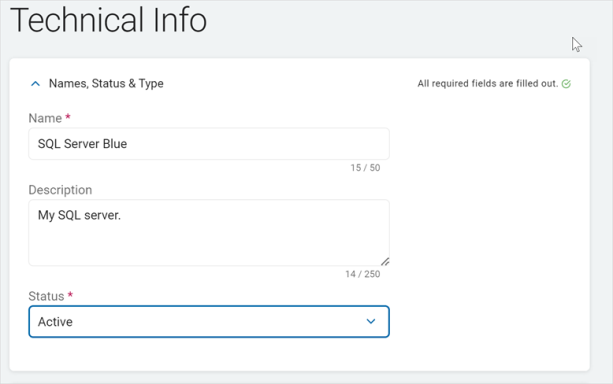
Task: Click the Technical Info page heading
Action: (108, 20)
